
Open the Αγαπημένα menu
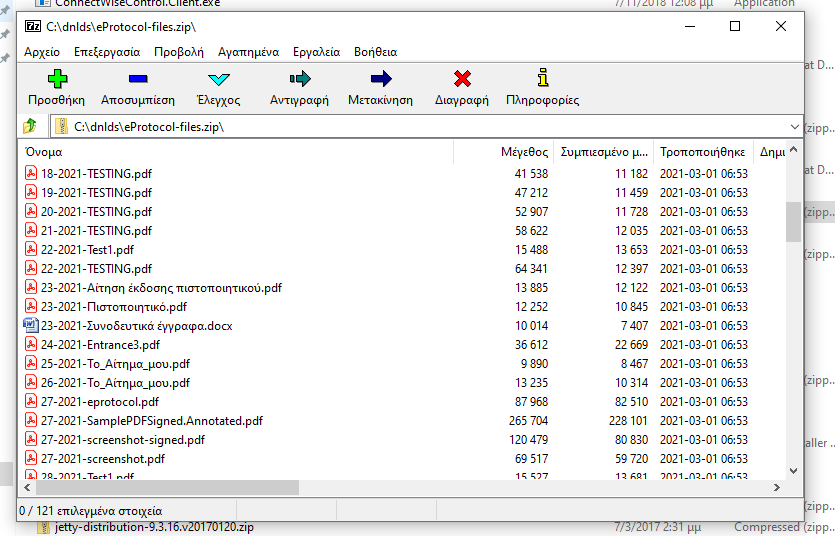coord(248,51)
